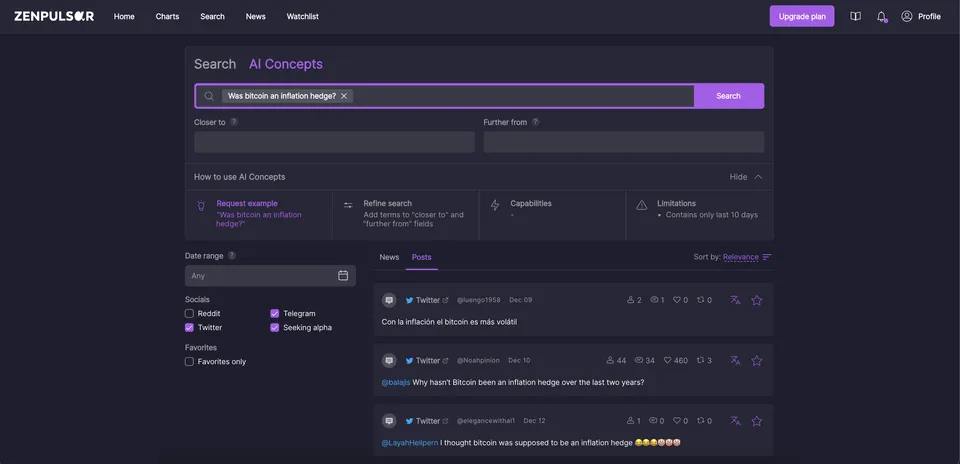Show help for Date range
Viewport: 960px width, 464px height.
pyautogui.click(x=231, y=256)
